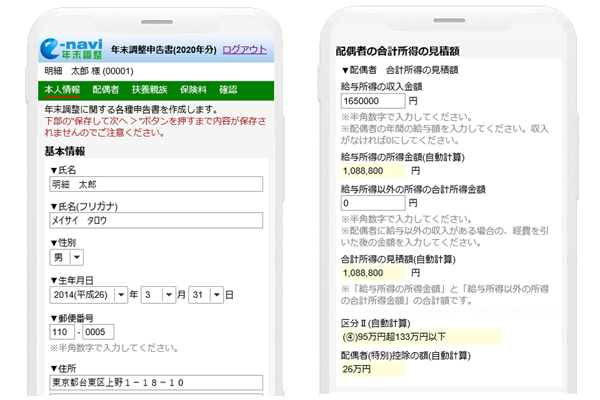The image size is (600, 400).
Task: Open the 確認 tab
Action: (x=228, y=90)
